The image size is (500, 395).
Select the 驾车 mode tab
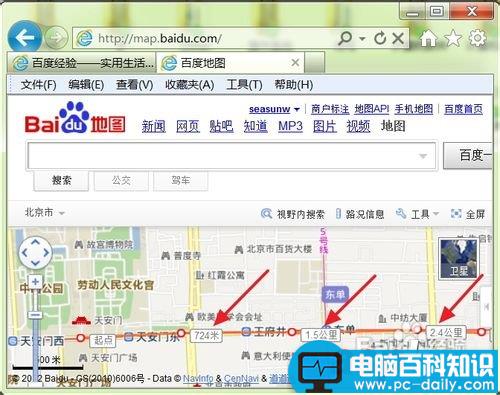(181, 181)
